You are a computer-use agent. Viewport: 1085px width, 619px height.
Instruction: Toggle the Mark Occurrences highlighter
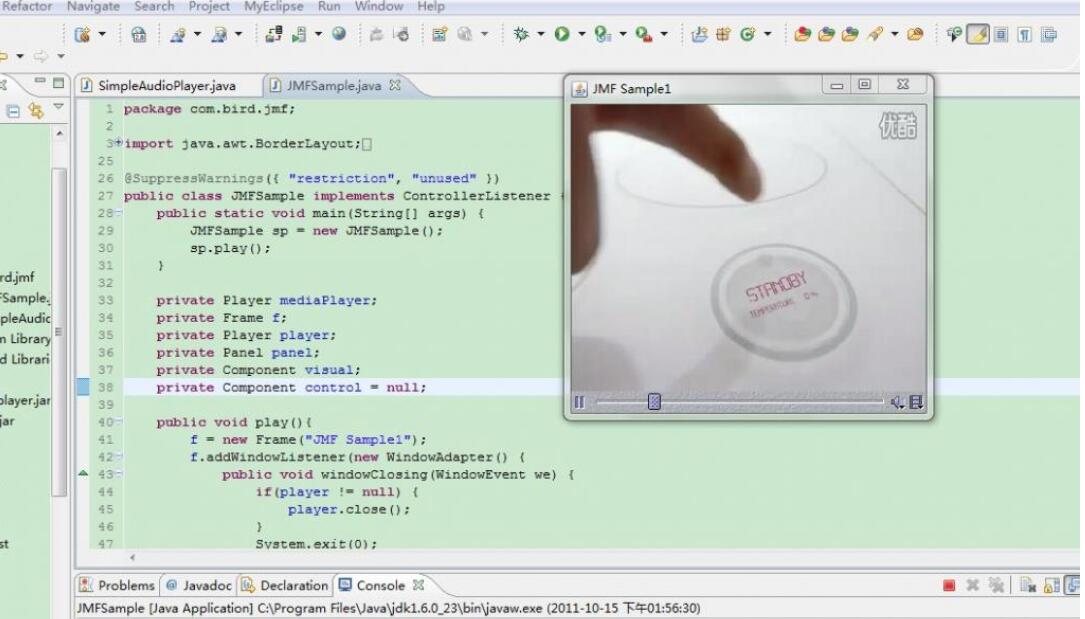(977, 33)
